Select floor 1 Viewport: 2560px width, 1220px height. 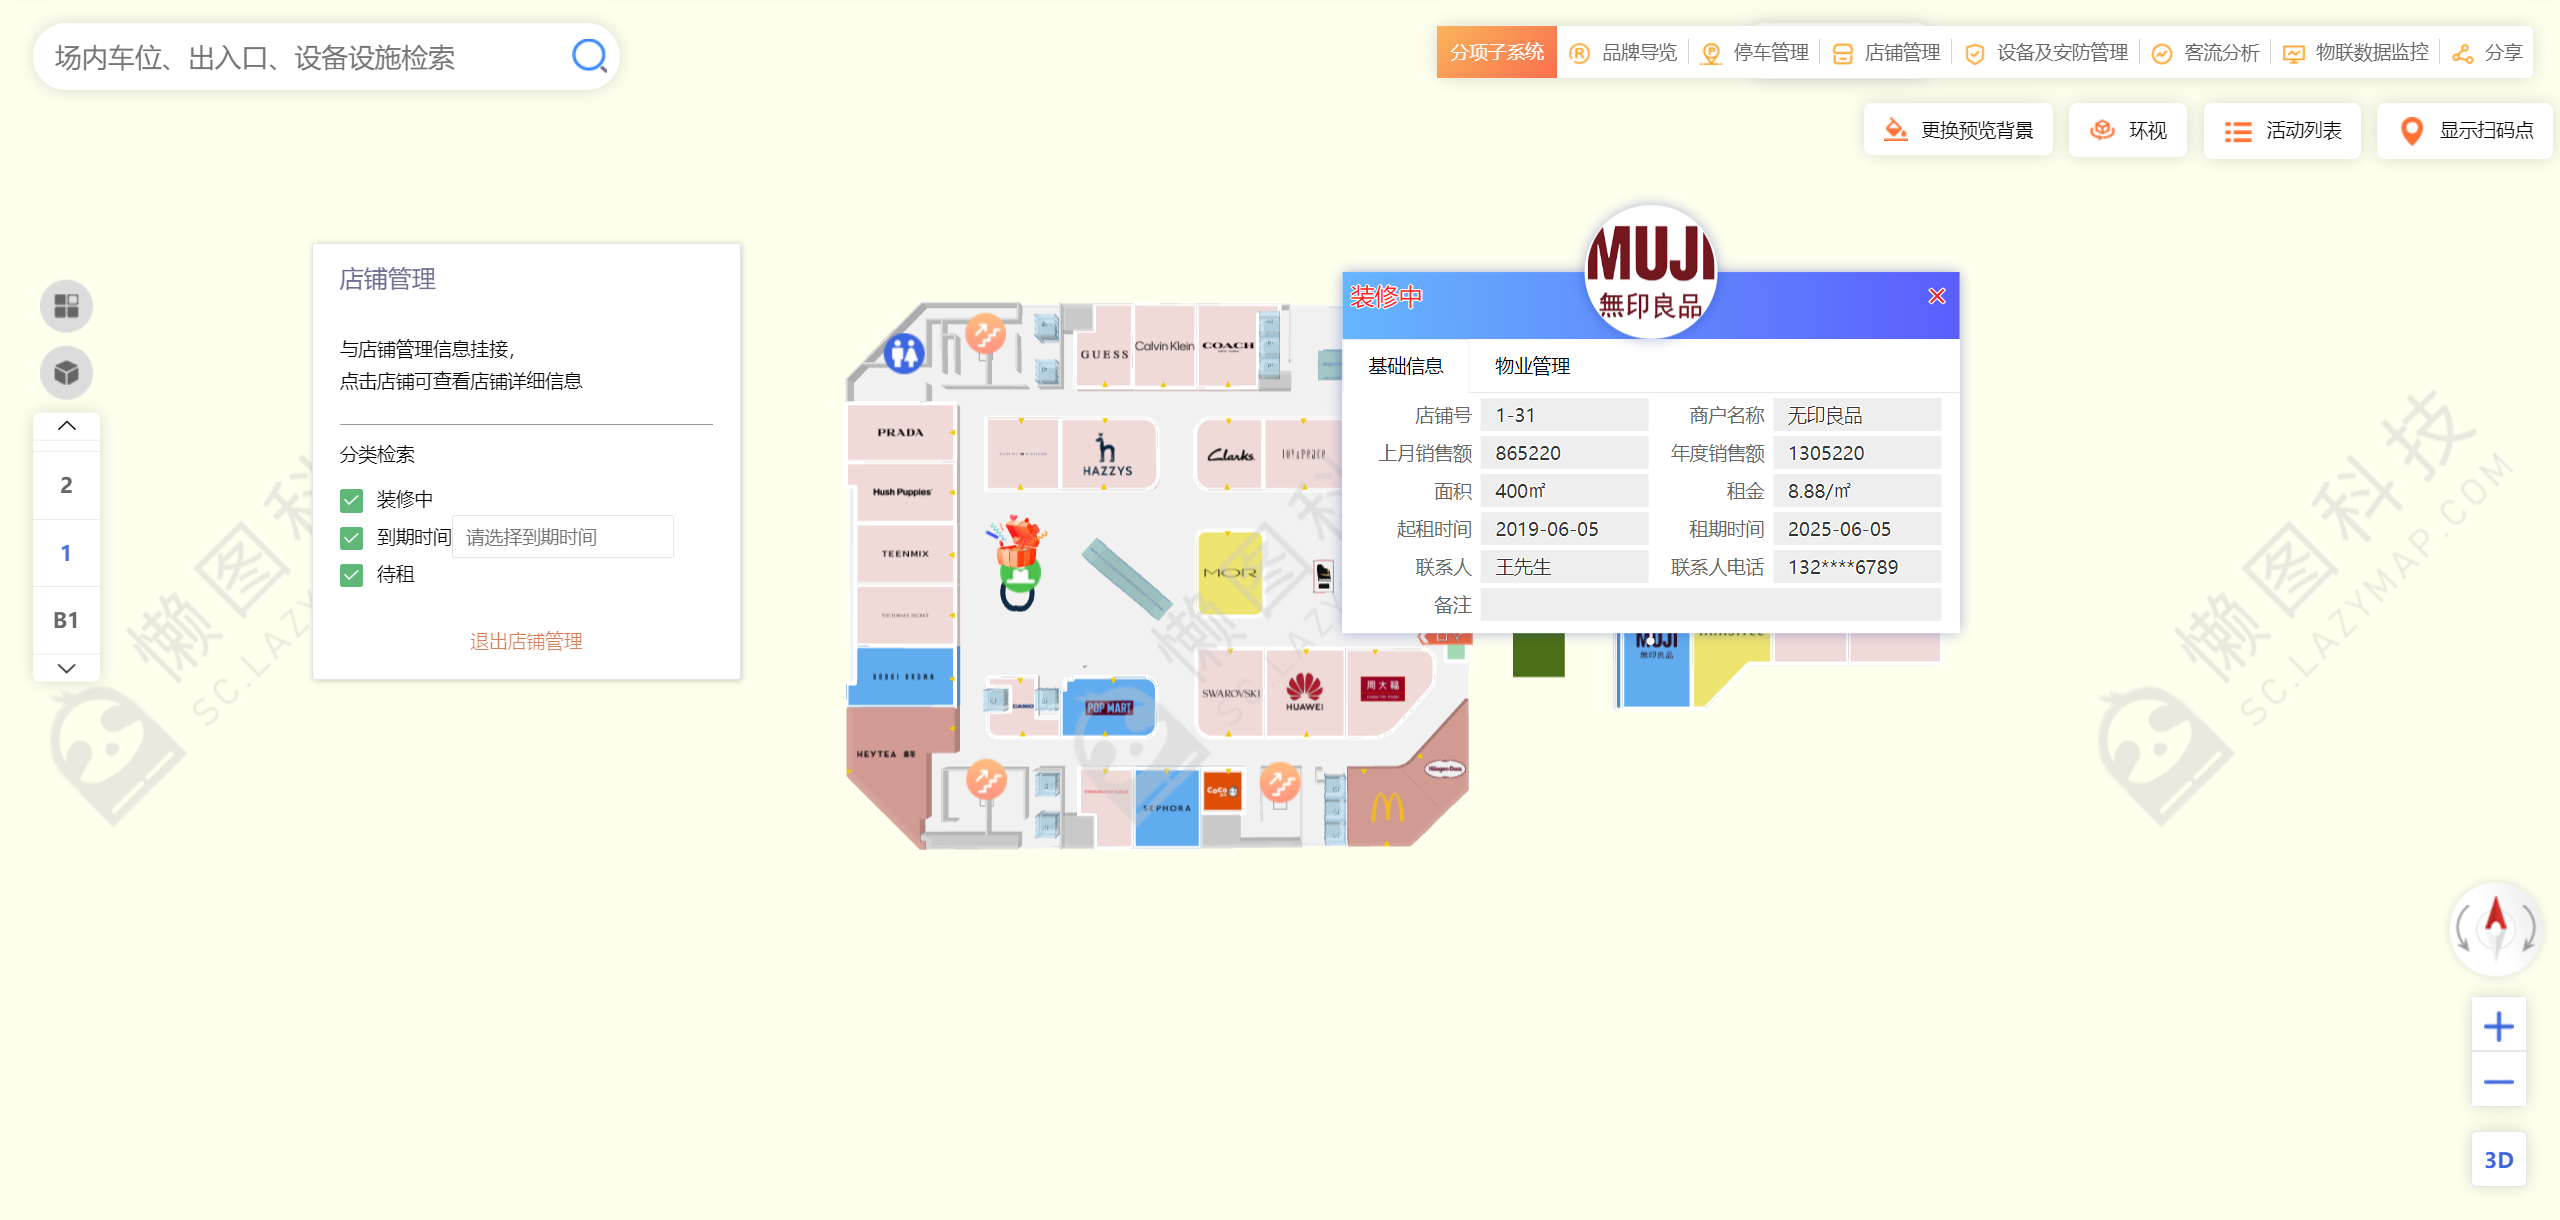coord(66,553)
